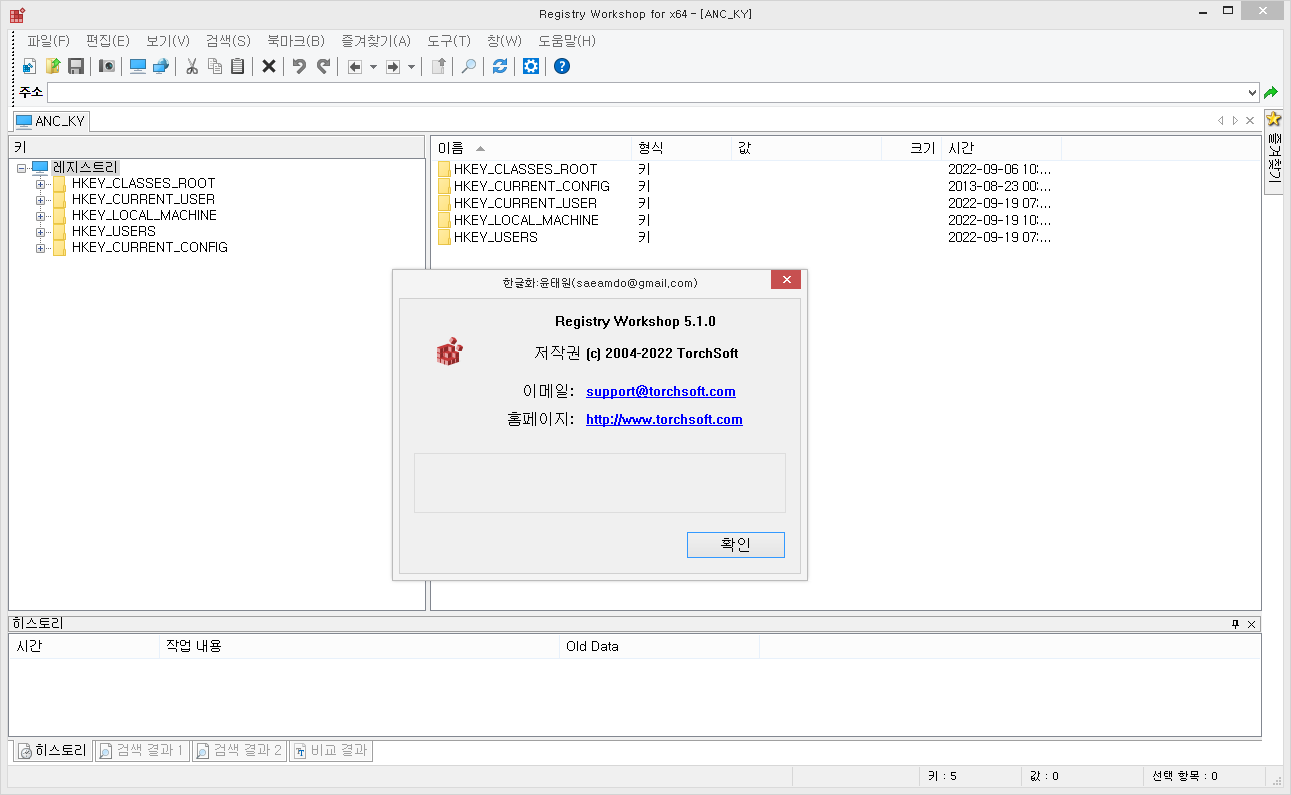
Task: Select the ANC_KY document tab
Action: (x=50, y=121)
